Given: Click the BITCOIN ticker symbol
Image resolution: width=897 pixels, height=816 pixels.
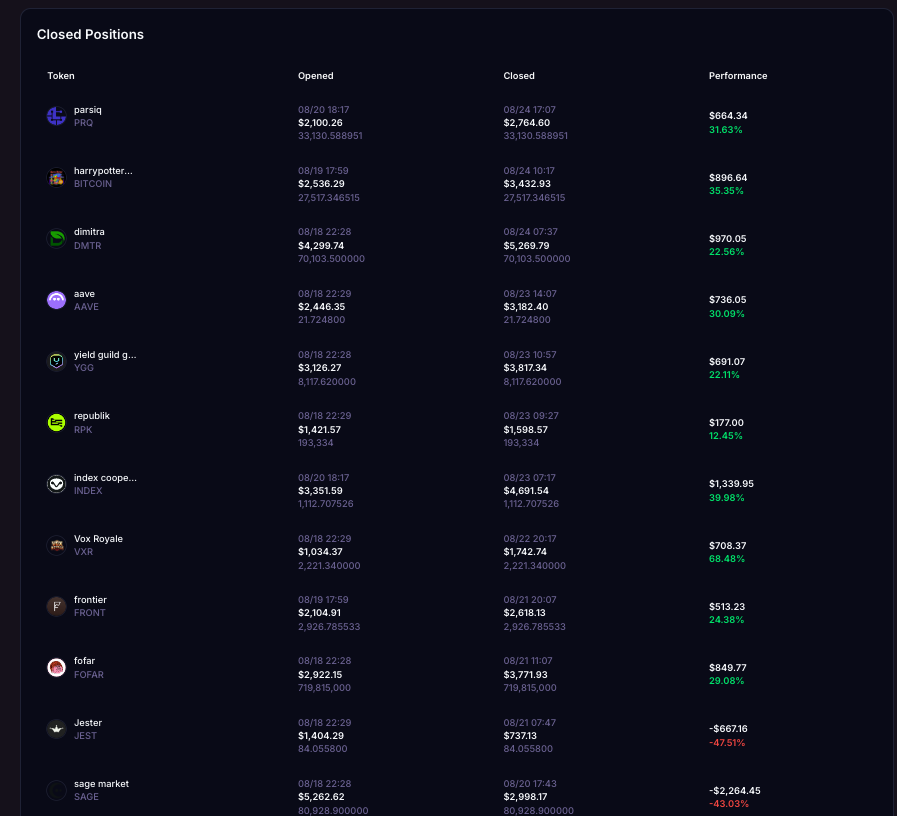Looking at the screenshot, I should point(93,184).
